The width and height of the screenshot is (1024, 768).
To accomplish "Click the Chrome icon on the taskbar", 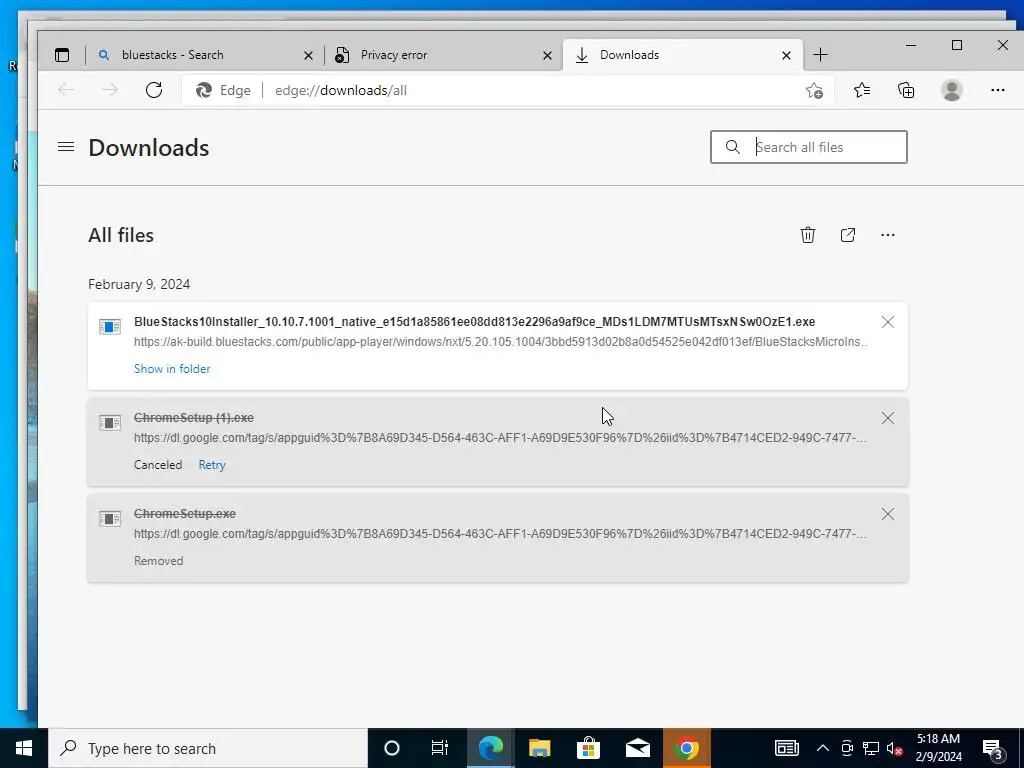I will pos(686,748).
